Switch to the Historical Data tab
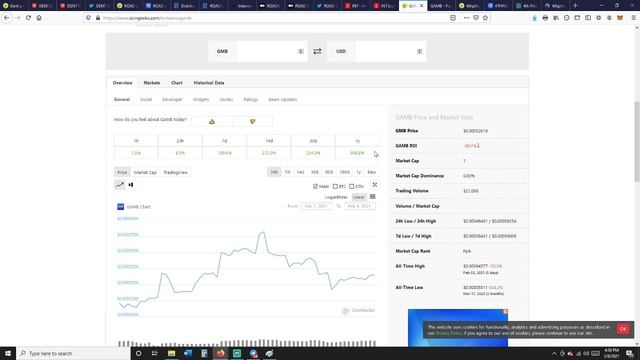 (x=209, y=83)
